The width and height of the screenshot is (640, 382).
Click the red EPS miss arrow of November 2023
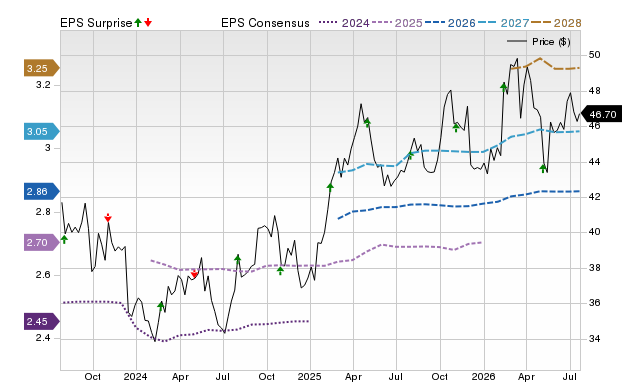coord(108,218)
